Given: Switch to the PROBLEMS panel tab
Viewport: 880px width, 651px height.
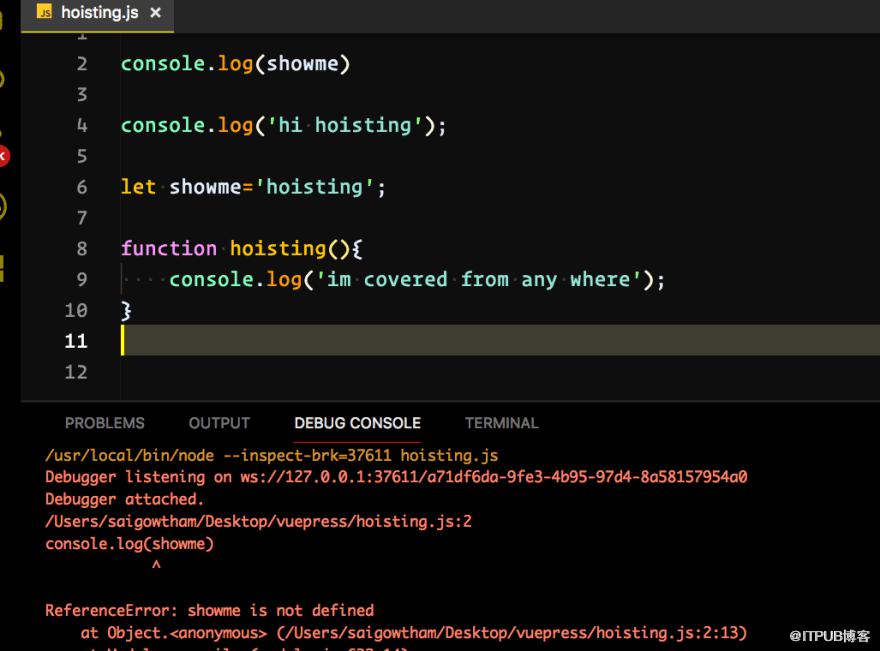Looking at the screenshot, I should pyautogui.click(x=105, y=423).
